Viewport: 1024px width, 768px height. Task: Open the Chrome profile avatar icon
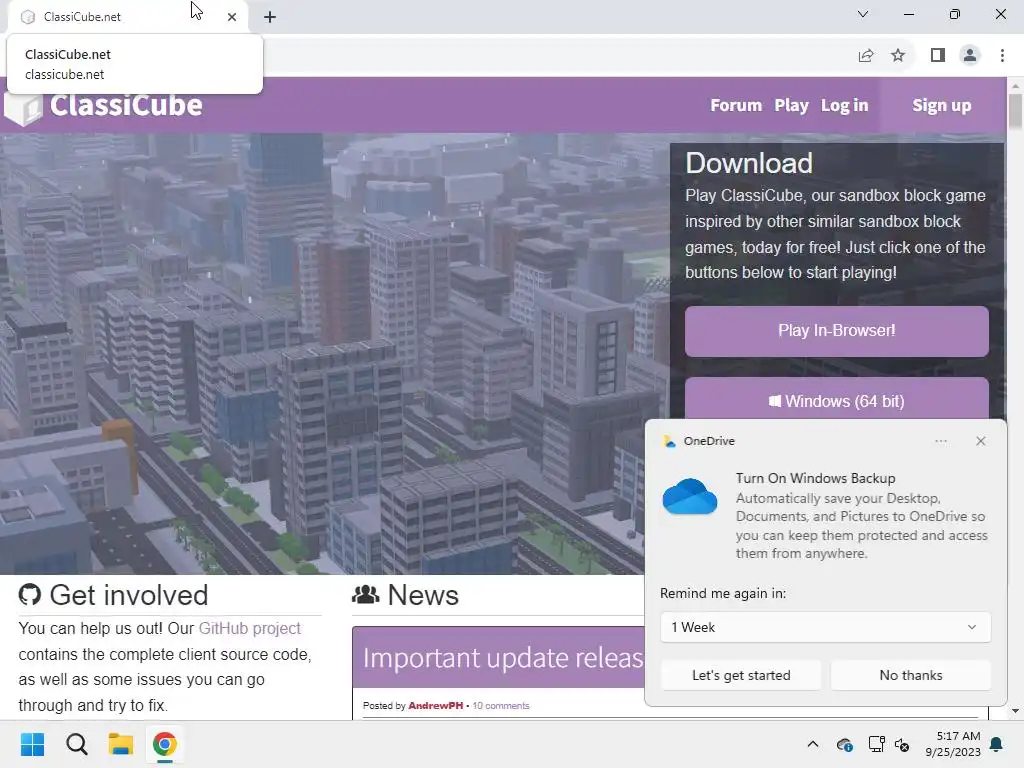970,56
